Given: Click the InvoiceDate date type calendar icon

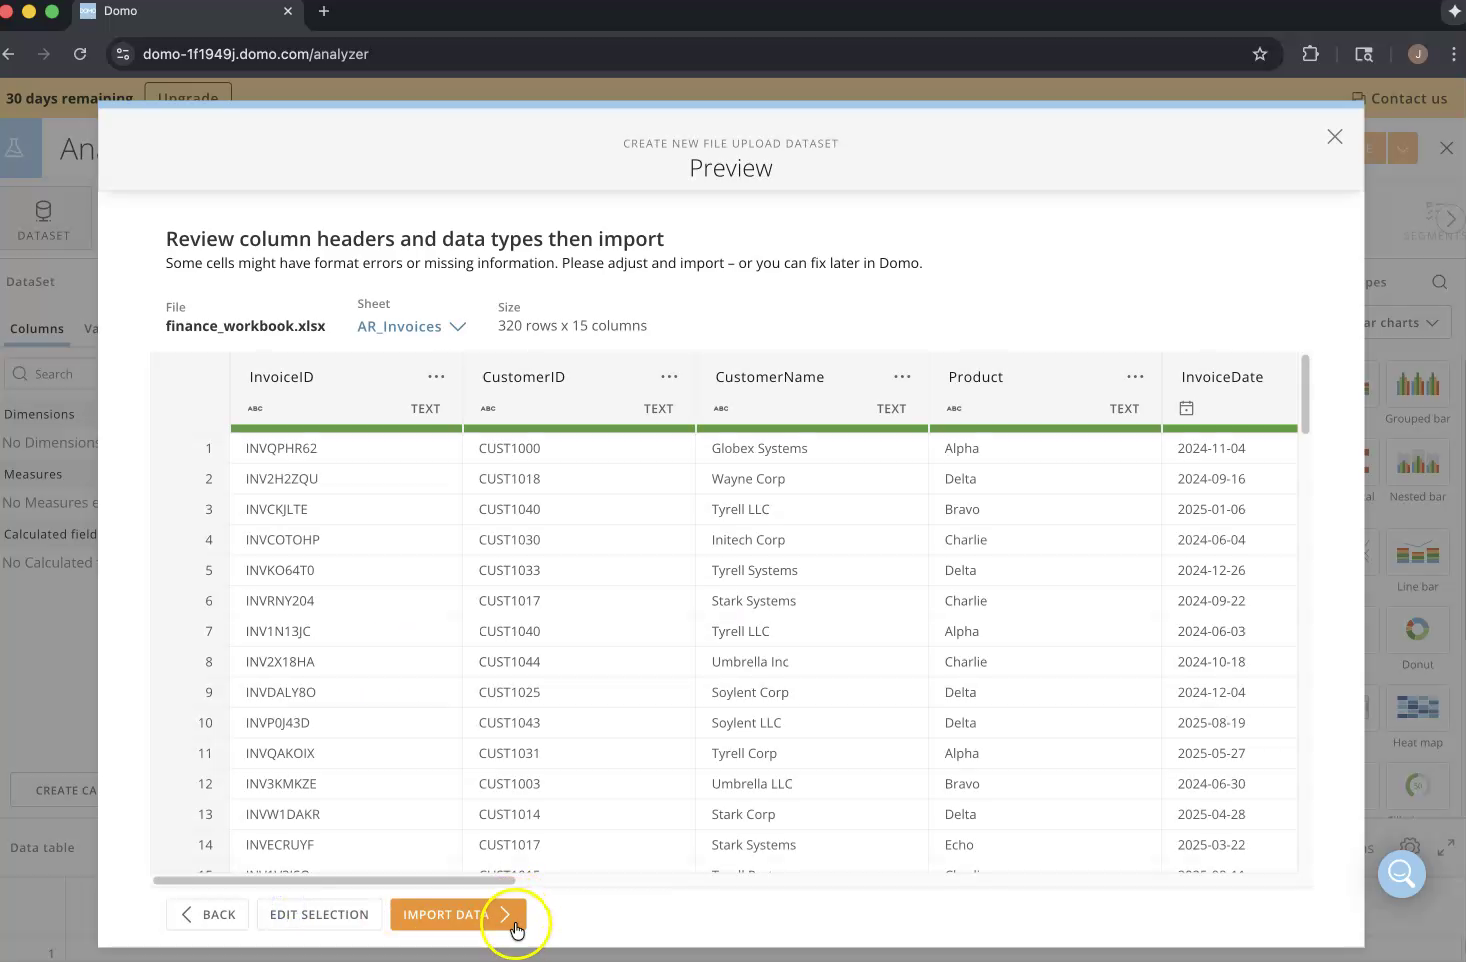Looking at the screenshot, I should point(1186,408).
